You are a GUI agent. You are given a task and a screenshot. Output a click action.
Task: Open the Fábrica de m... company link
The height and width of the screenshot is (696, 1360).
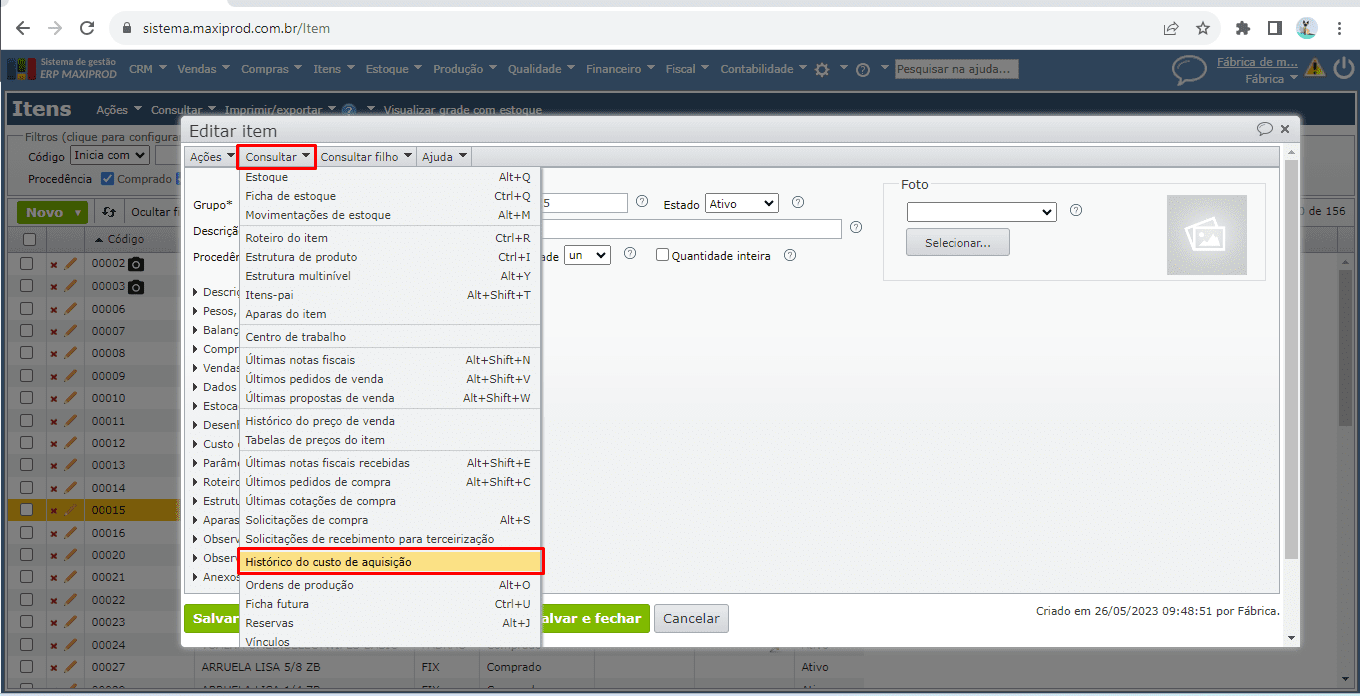point(1257,62)
